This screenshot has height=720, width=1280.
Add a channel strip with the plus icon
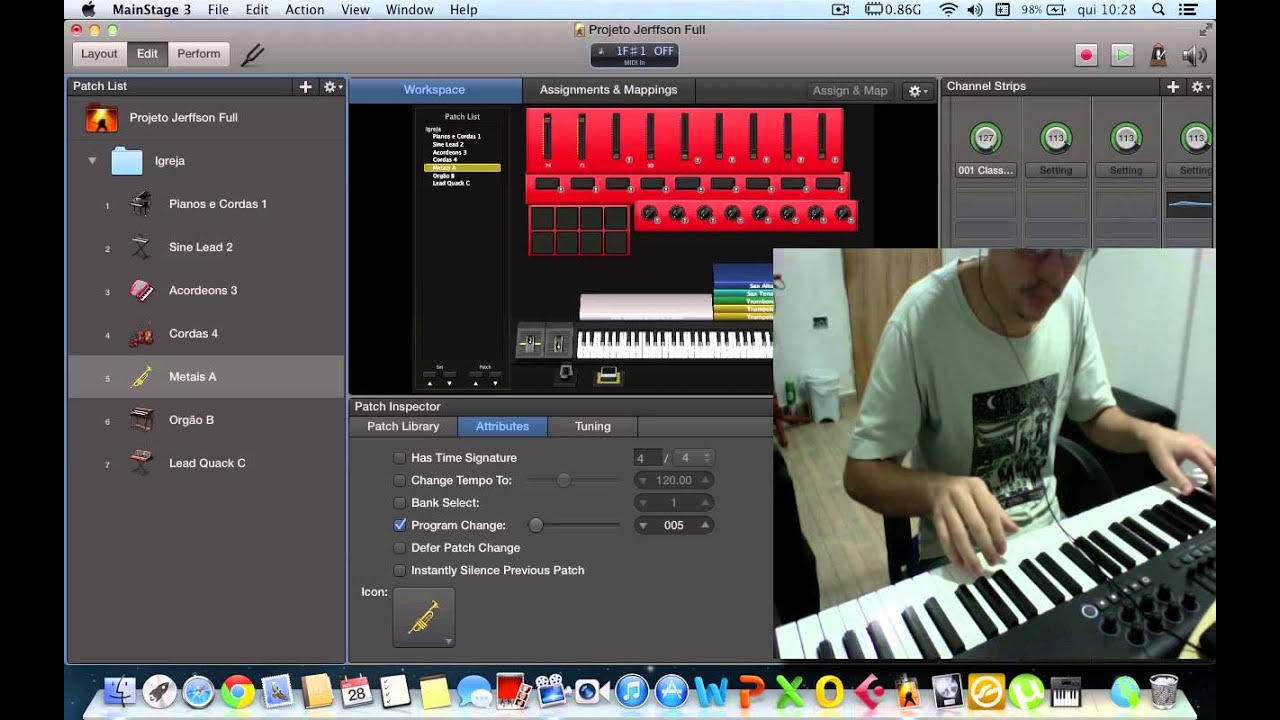pos(1173,87)
